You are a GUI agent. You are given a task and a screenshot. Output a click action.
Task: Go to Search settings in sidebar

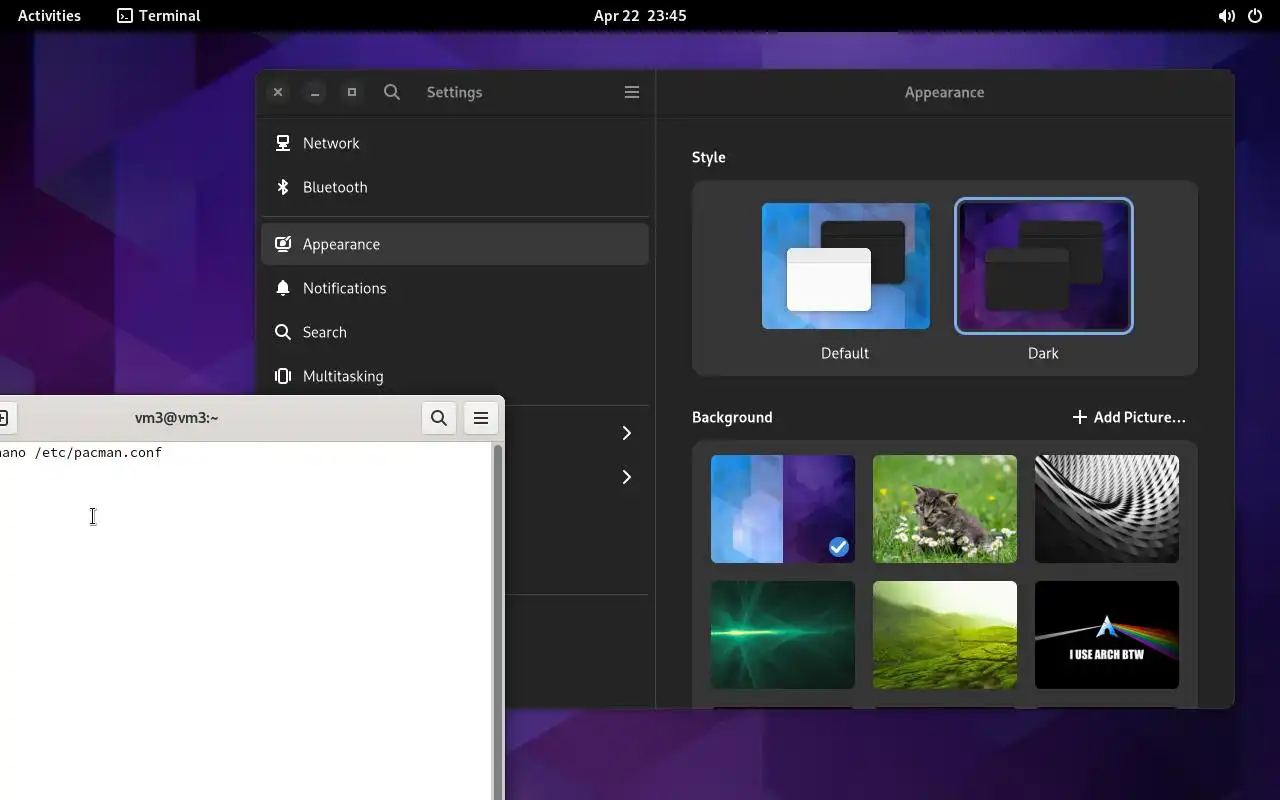(455, 332)
